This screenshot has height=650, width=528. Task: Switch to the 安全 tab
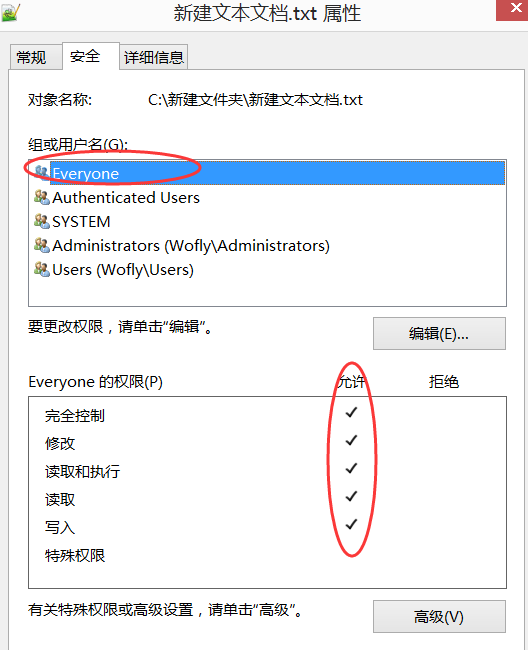point(85,56)
